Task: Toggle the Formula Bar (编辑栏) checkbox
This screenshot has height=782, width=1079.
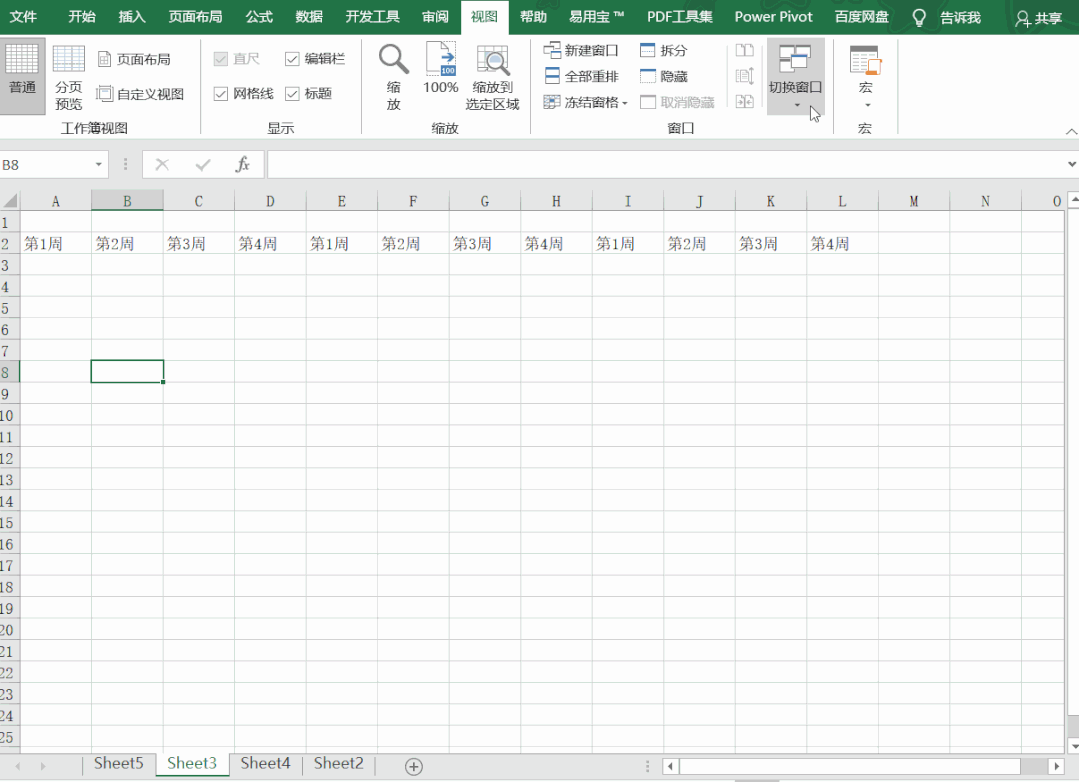Action: point(292,59)
